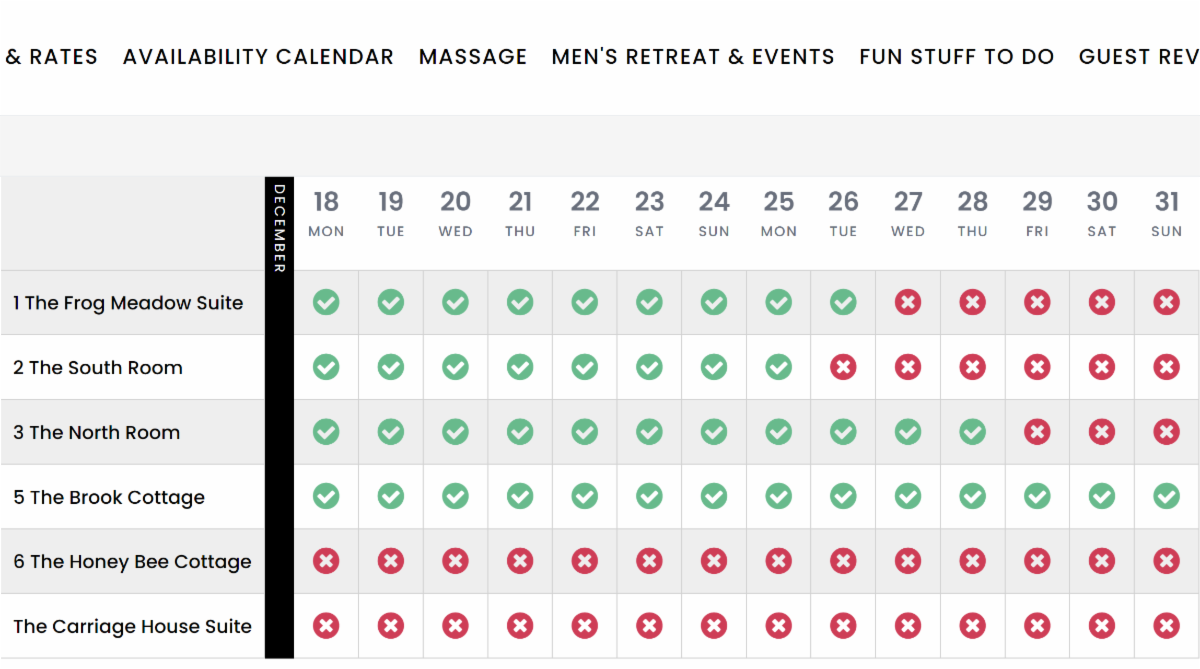
Task: Go to Men's Retreat & Events page
Action: coord(693,57)
